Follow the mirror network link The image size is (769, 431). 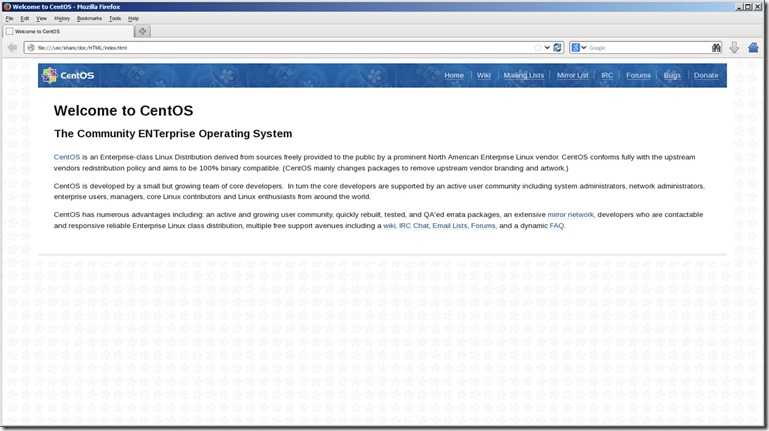pyautogui.click(x=570, y=215)
